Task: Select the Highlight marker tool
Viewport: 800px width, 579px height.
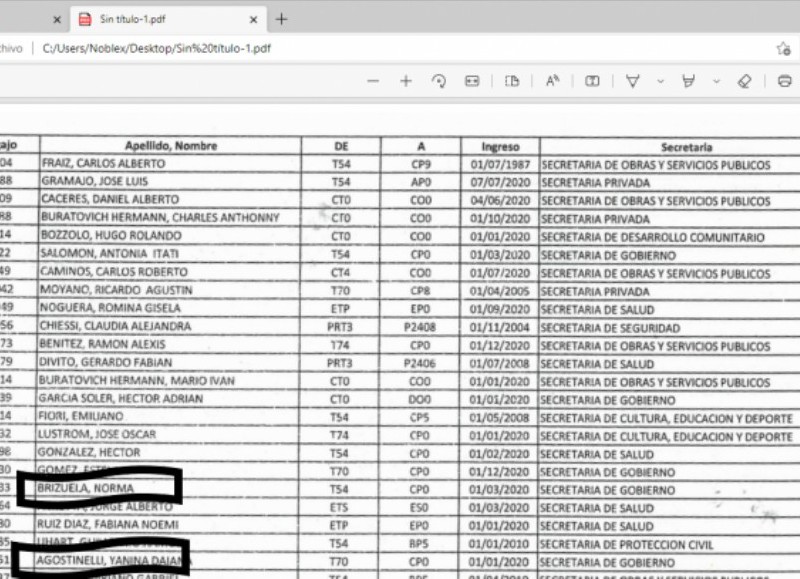Action: [688, 82]
